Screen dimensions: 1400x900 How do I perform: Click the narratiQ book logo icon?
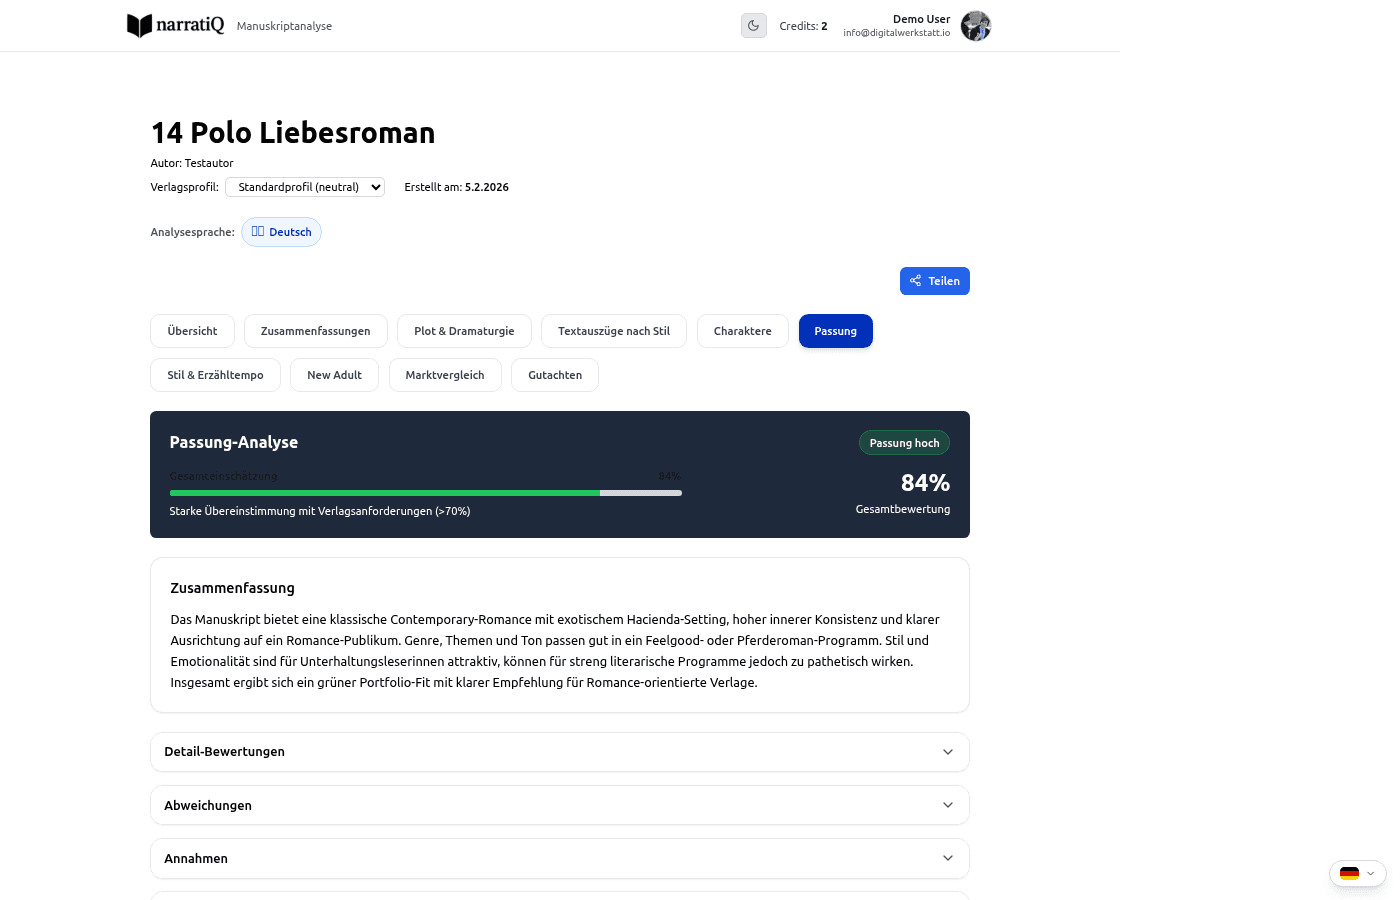click(139, 26)
